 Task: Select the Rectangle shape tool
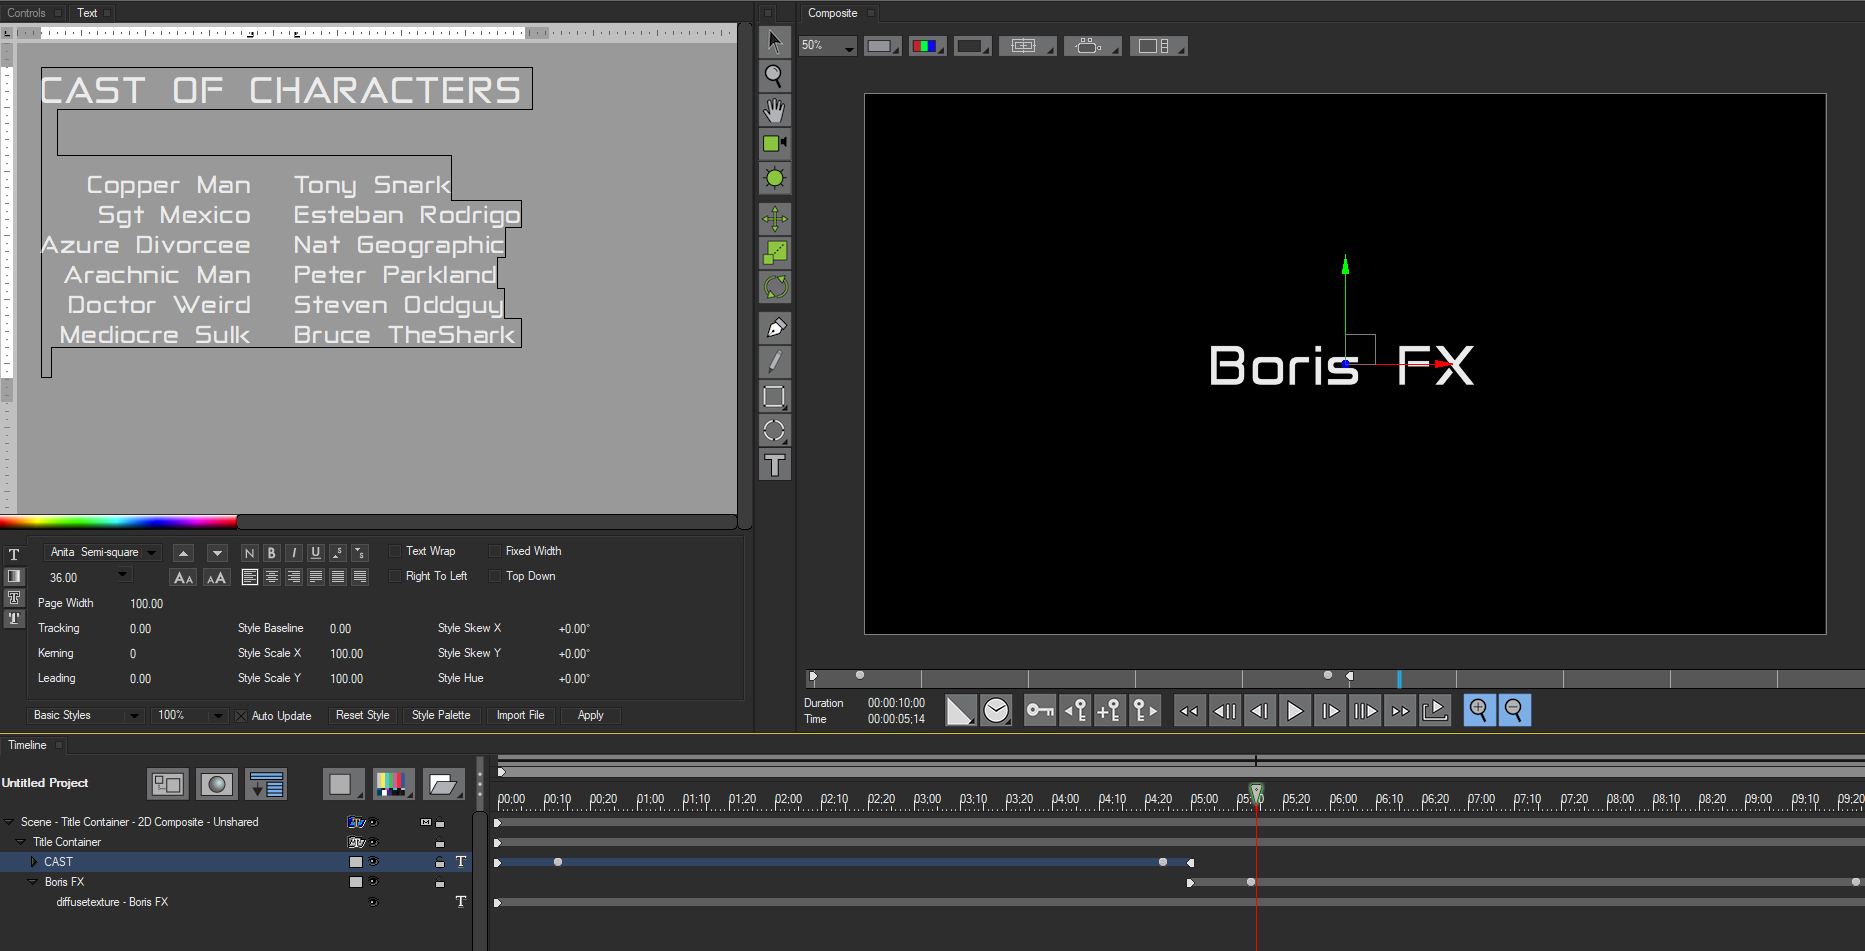pyautogui.click(x=775, y=396)
